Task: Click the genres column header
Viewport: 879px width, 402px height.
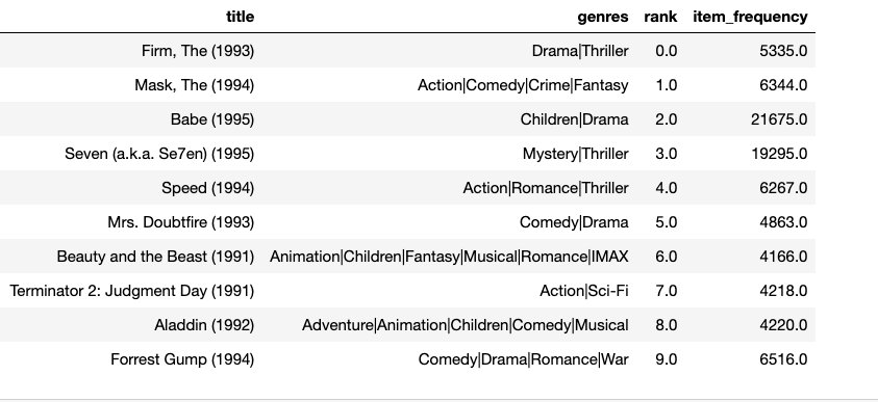Action: point(603,17)
